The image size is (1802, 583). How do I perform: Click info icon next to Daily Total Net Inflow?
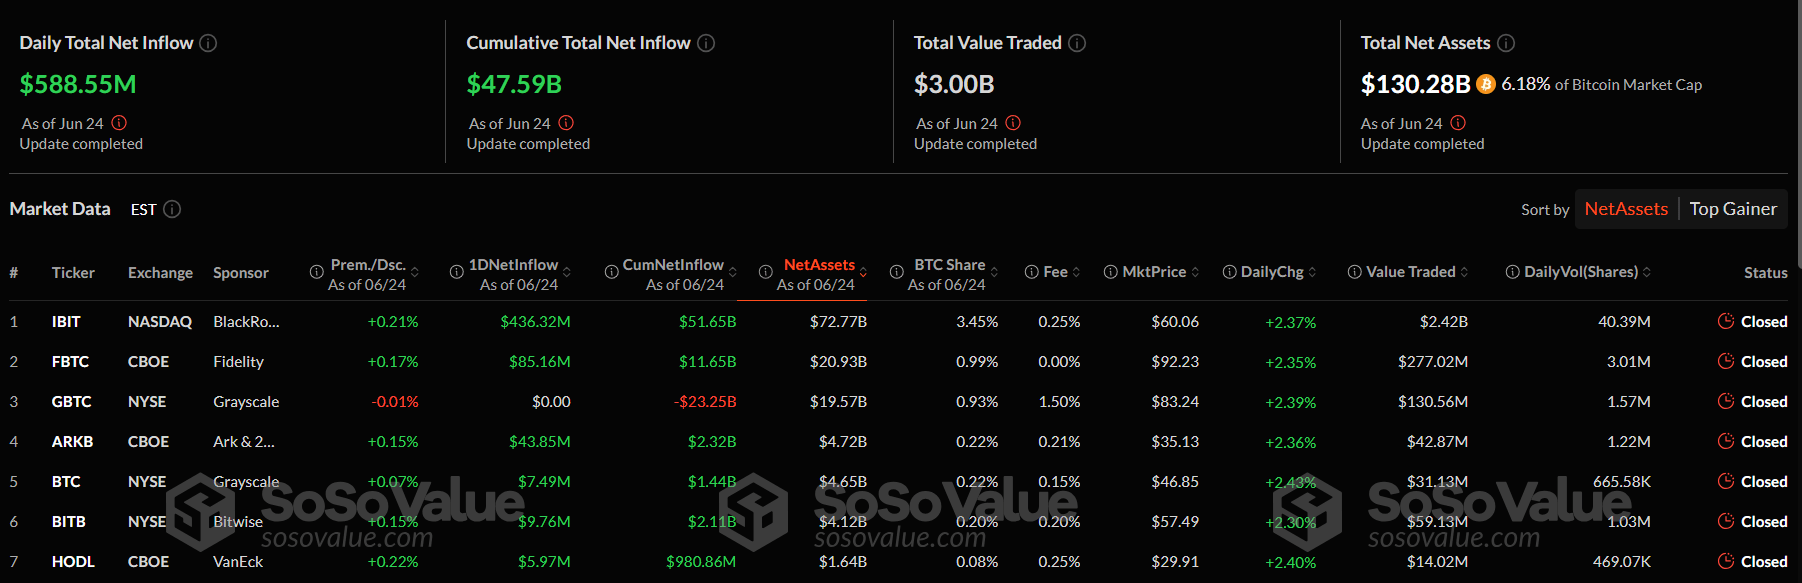tap(208, 43)
